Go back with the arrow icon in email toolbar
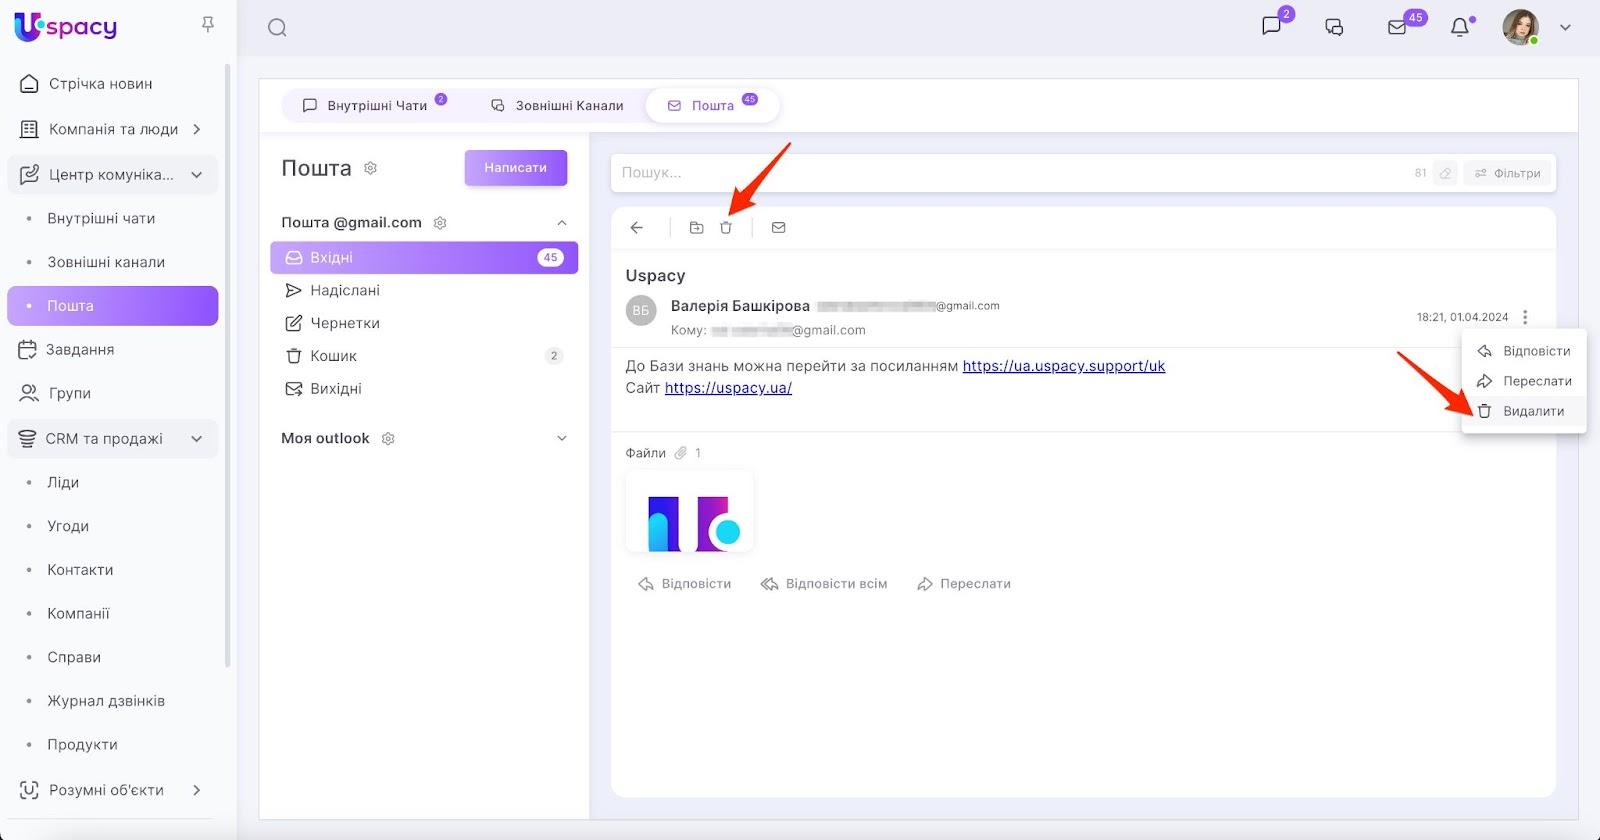Image resolution: width=1600 pixels, height=840 pixels. pos(637,228)
